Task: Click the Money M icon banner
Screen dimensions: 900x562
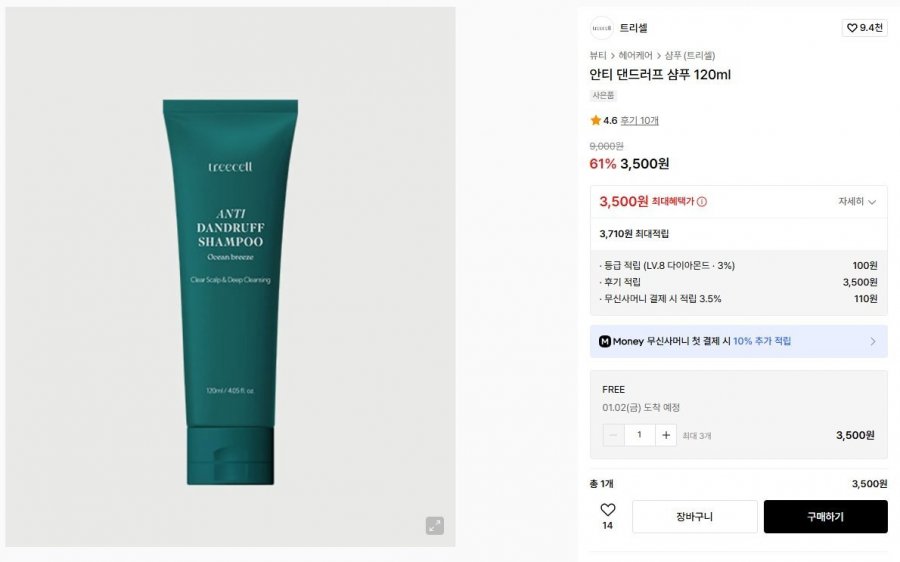Action: pos(604,341)
